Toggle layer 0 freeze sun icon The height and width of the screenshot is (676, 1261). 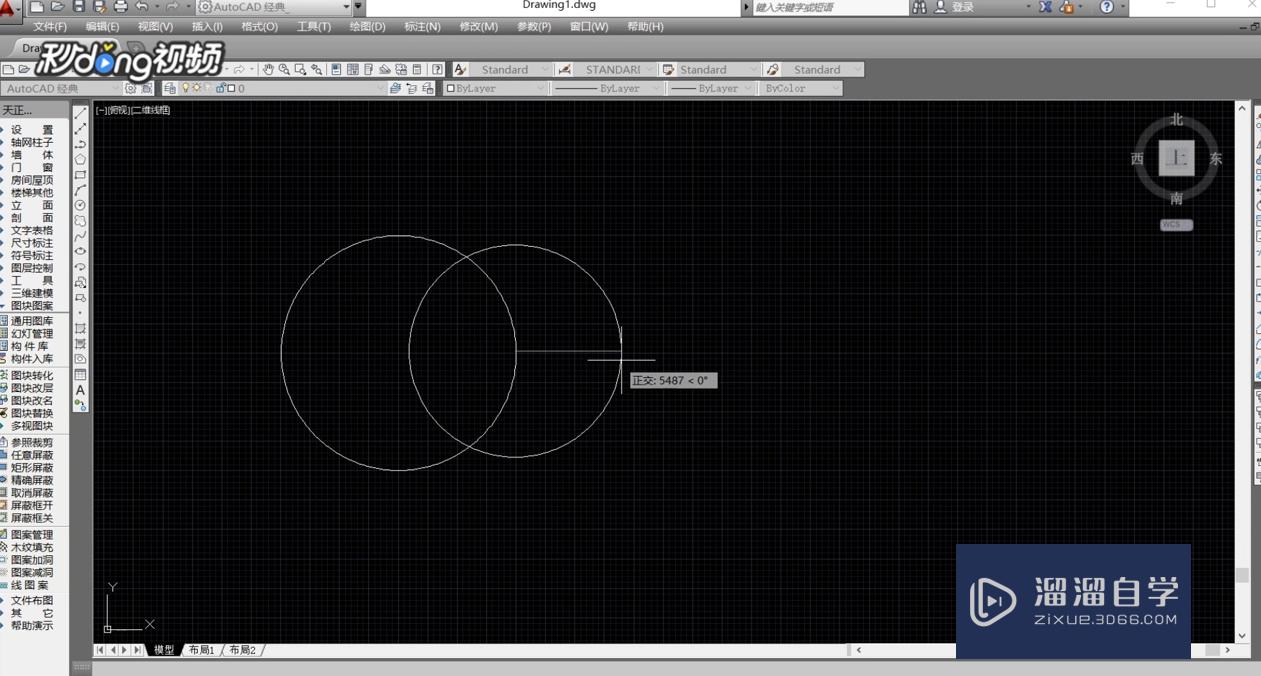point(196,88)
